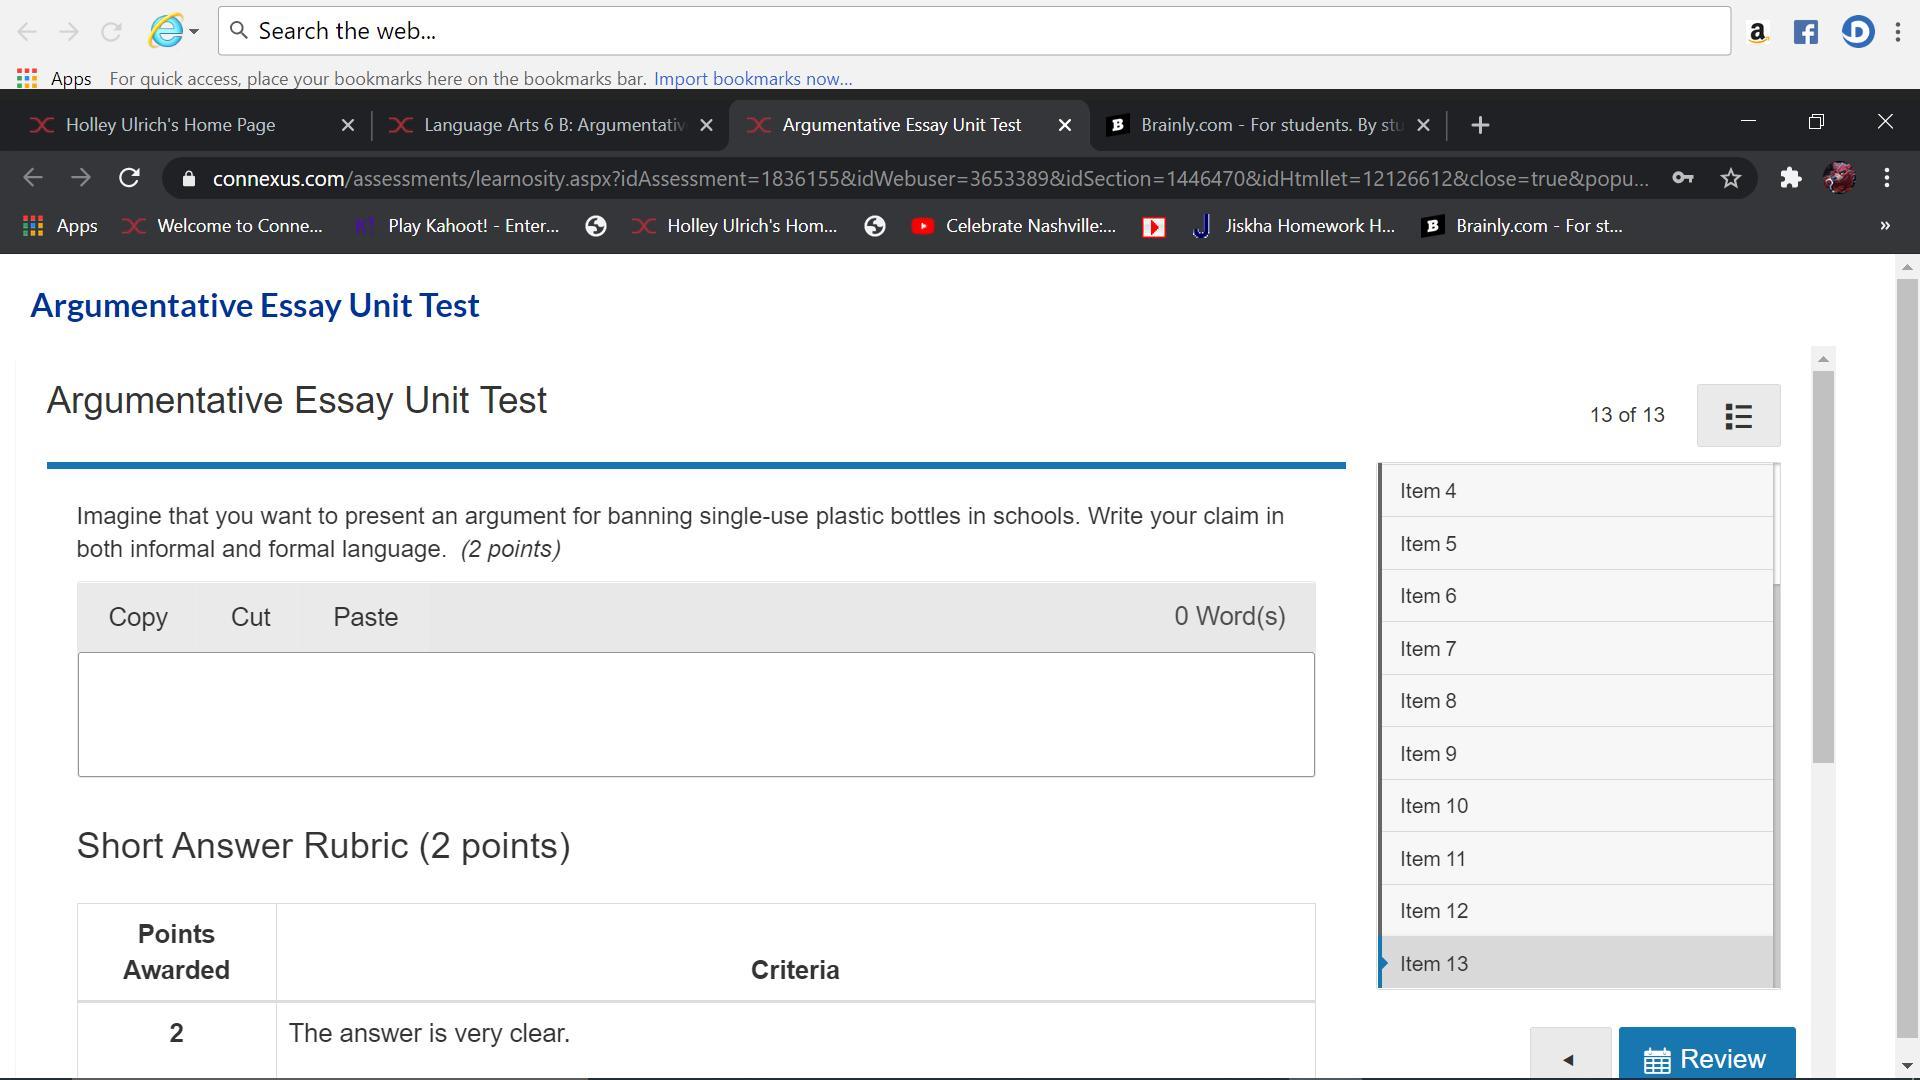Select Item 9 in question list

click(x=1428, y=754)
